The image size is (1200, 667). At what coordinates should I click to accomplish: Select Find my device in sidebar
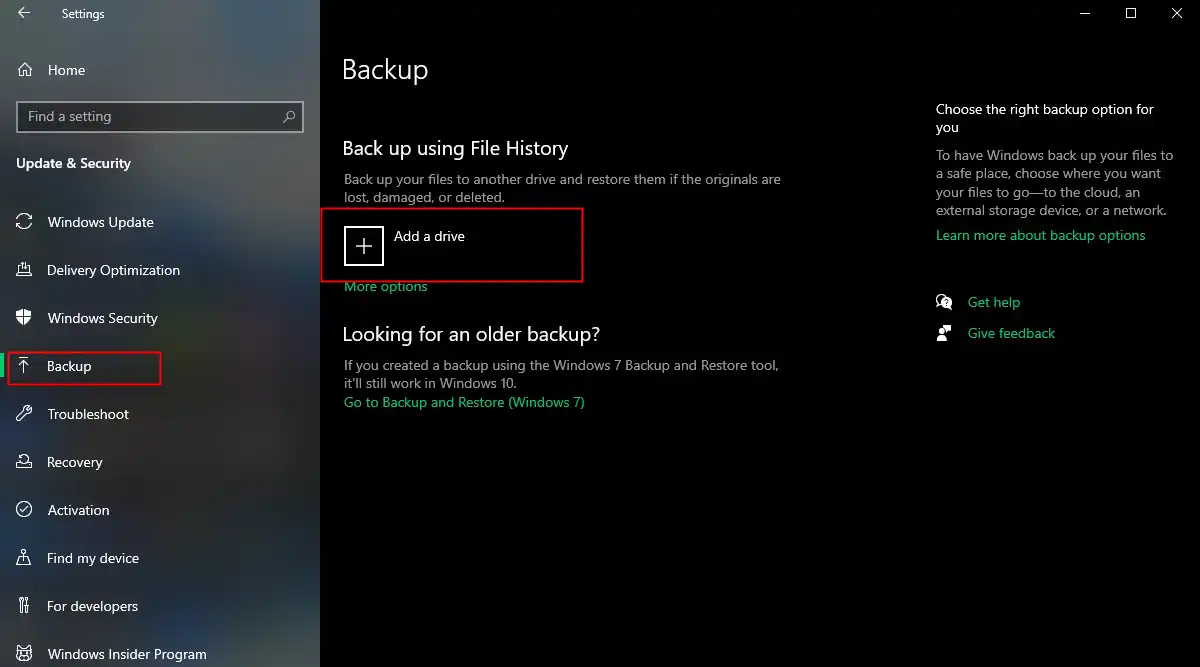[93, 558]
